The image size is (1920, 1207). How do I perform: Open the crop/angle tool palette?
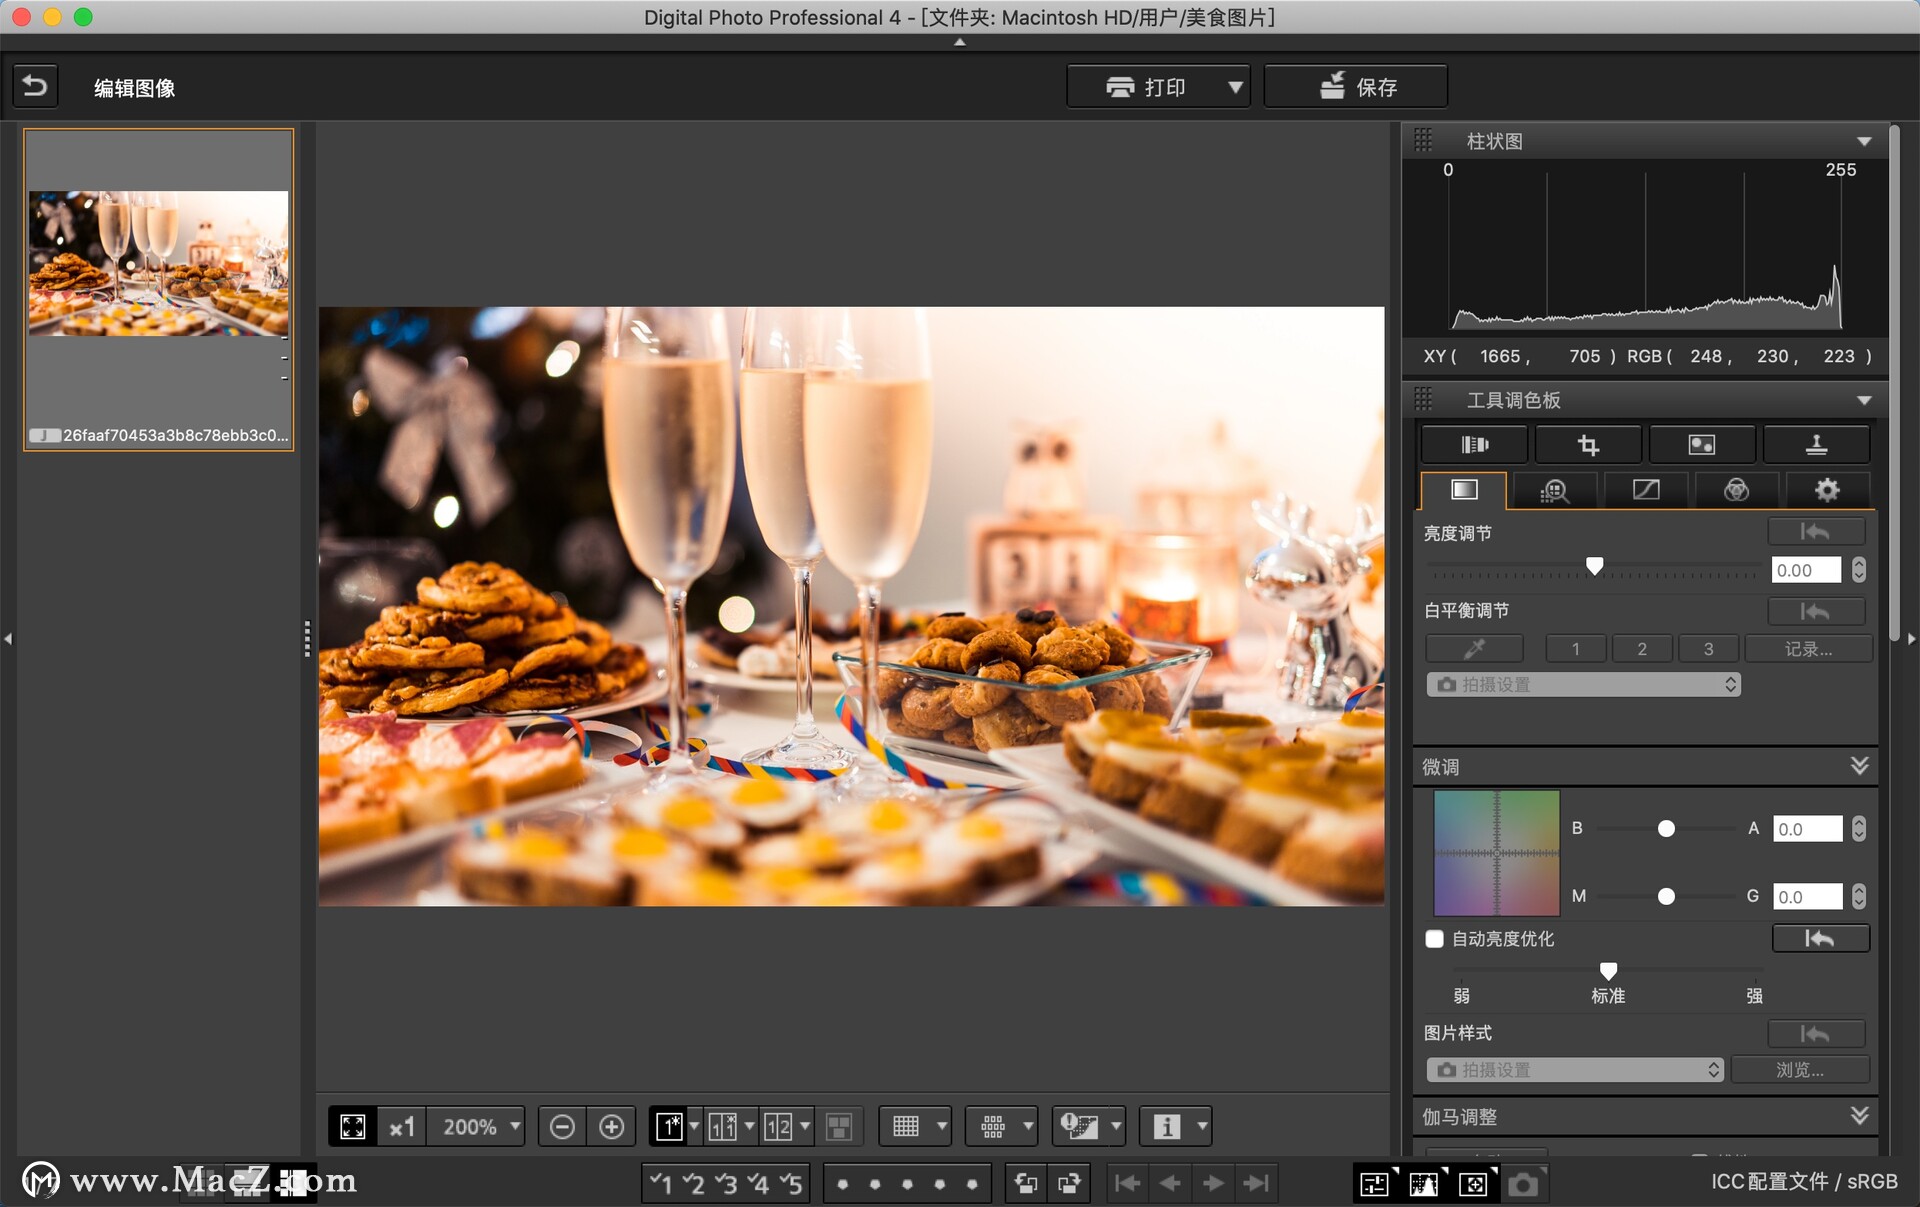(x=1588, y=444)
